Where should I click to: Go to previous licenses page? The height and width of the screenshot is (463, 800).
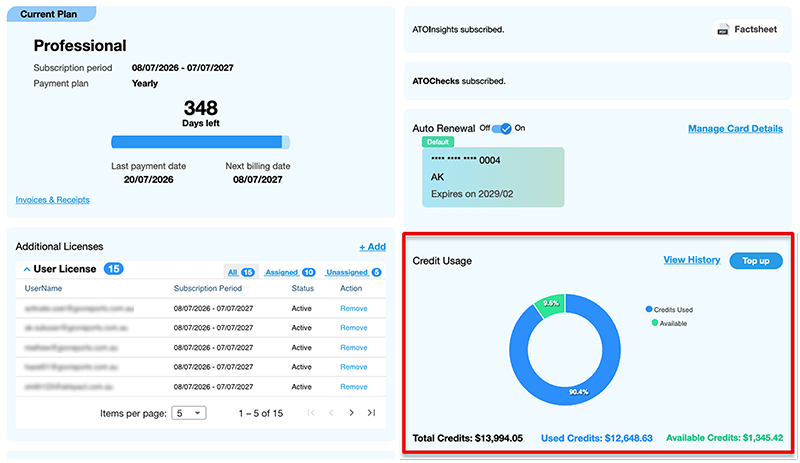(331, 413)
